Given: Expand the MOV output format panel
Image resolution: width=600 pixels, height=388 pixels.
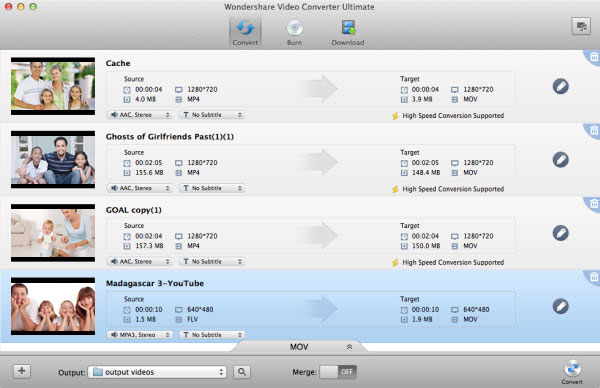Looking at the screenshot, I should pos(300,347).
